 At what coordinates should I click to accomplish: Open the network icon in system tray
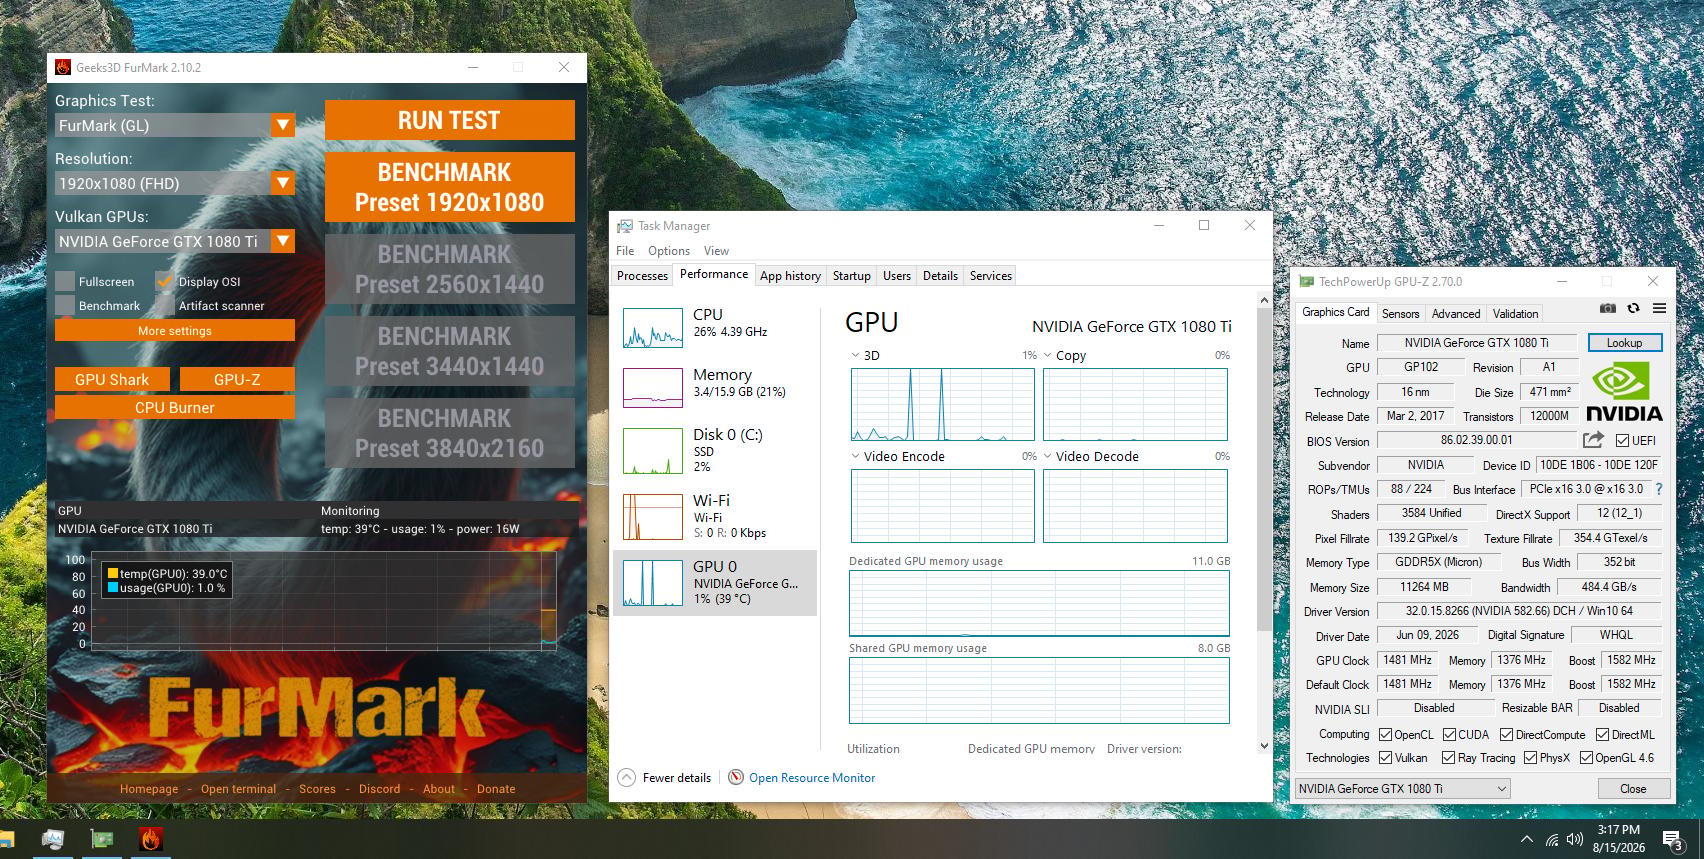coord(1552,840)
